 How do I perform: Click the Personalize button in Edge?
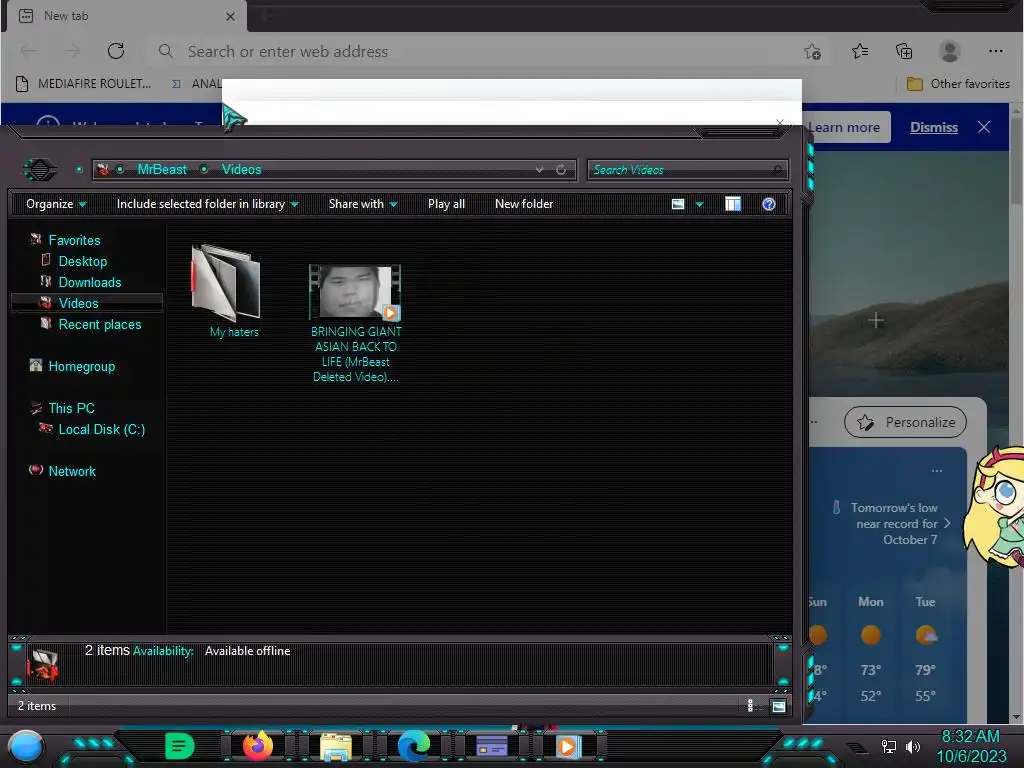(905, 423)
